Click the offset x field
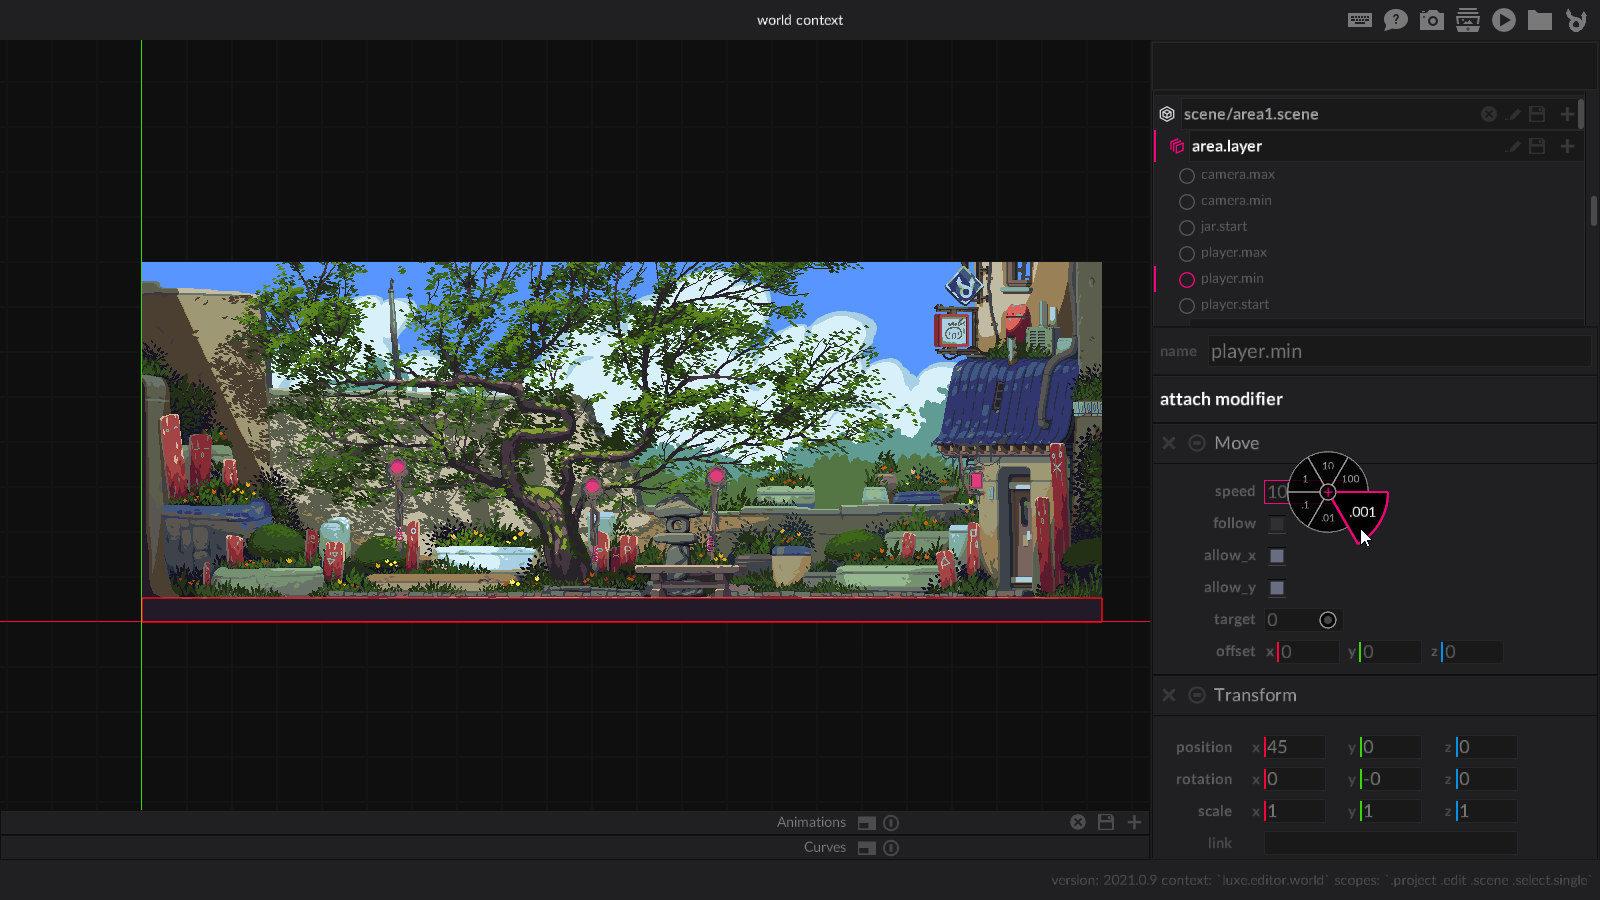The image size is (1600, 900). pos(1308,652)
